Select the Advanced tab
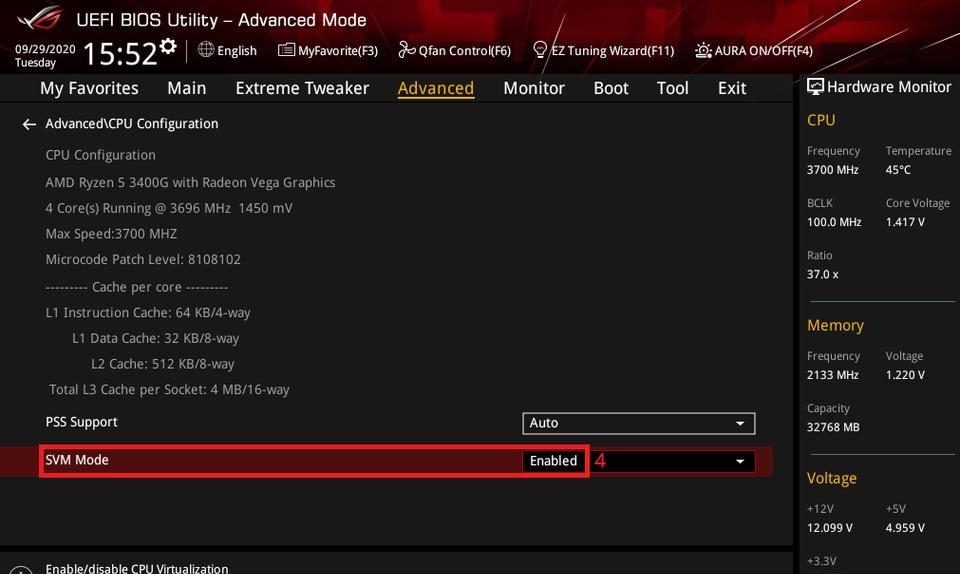Screen dimensions: 960x574 click(436, 88)
